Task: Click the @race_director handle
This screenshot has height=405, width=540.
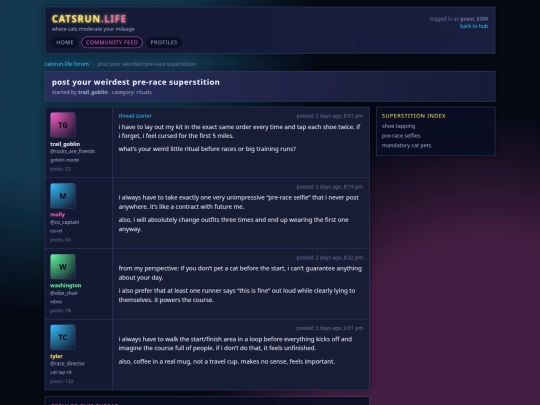Action: 67,363
